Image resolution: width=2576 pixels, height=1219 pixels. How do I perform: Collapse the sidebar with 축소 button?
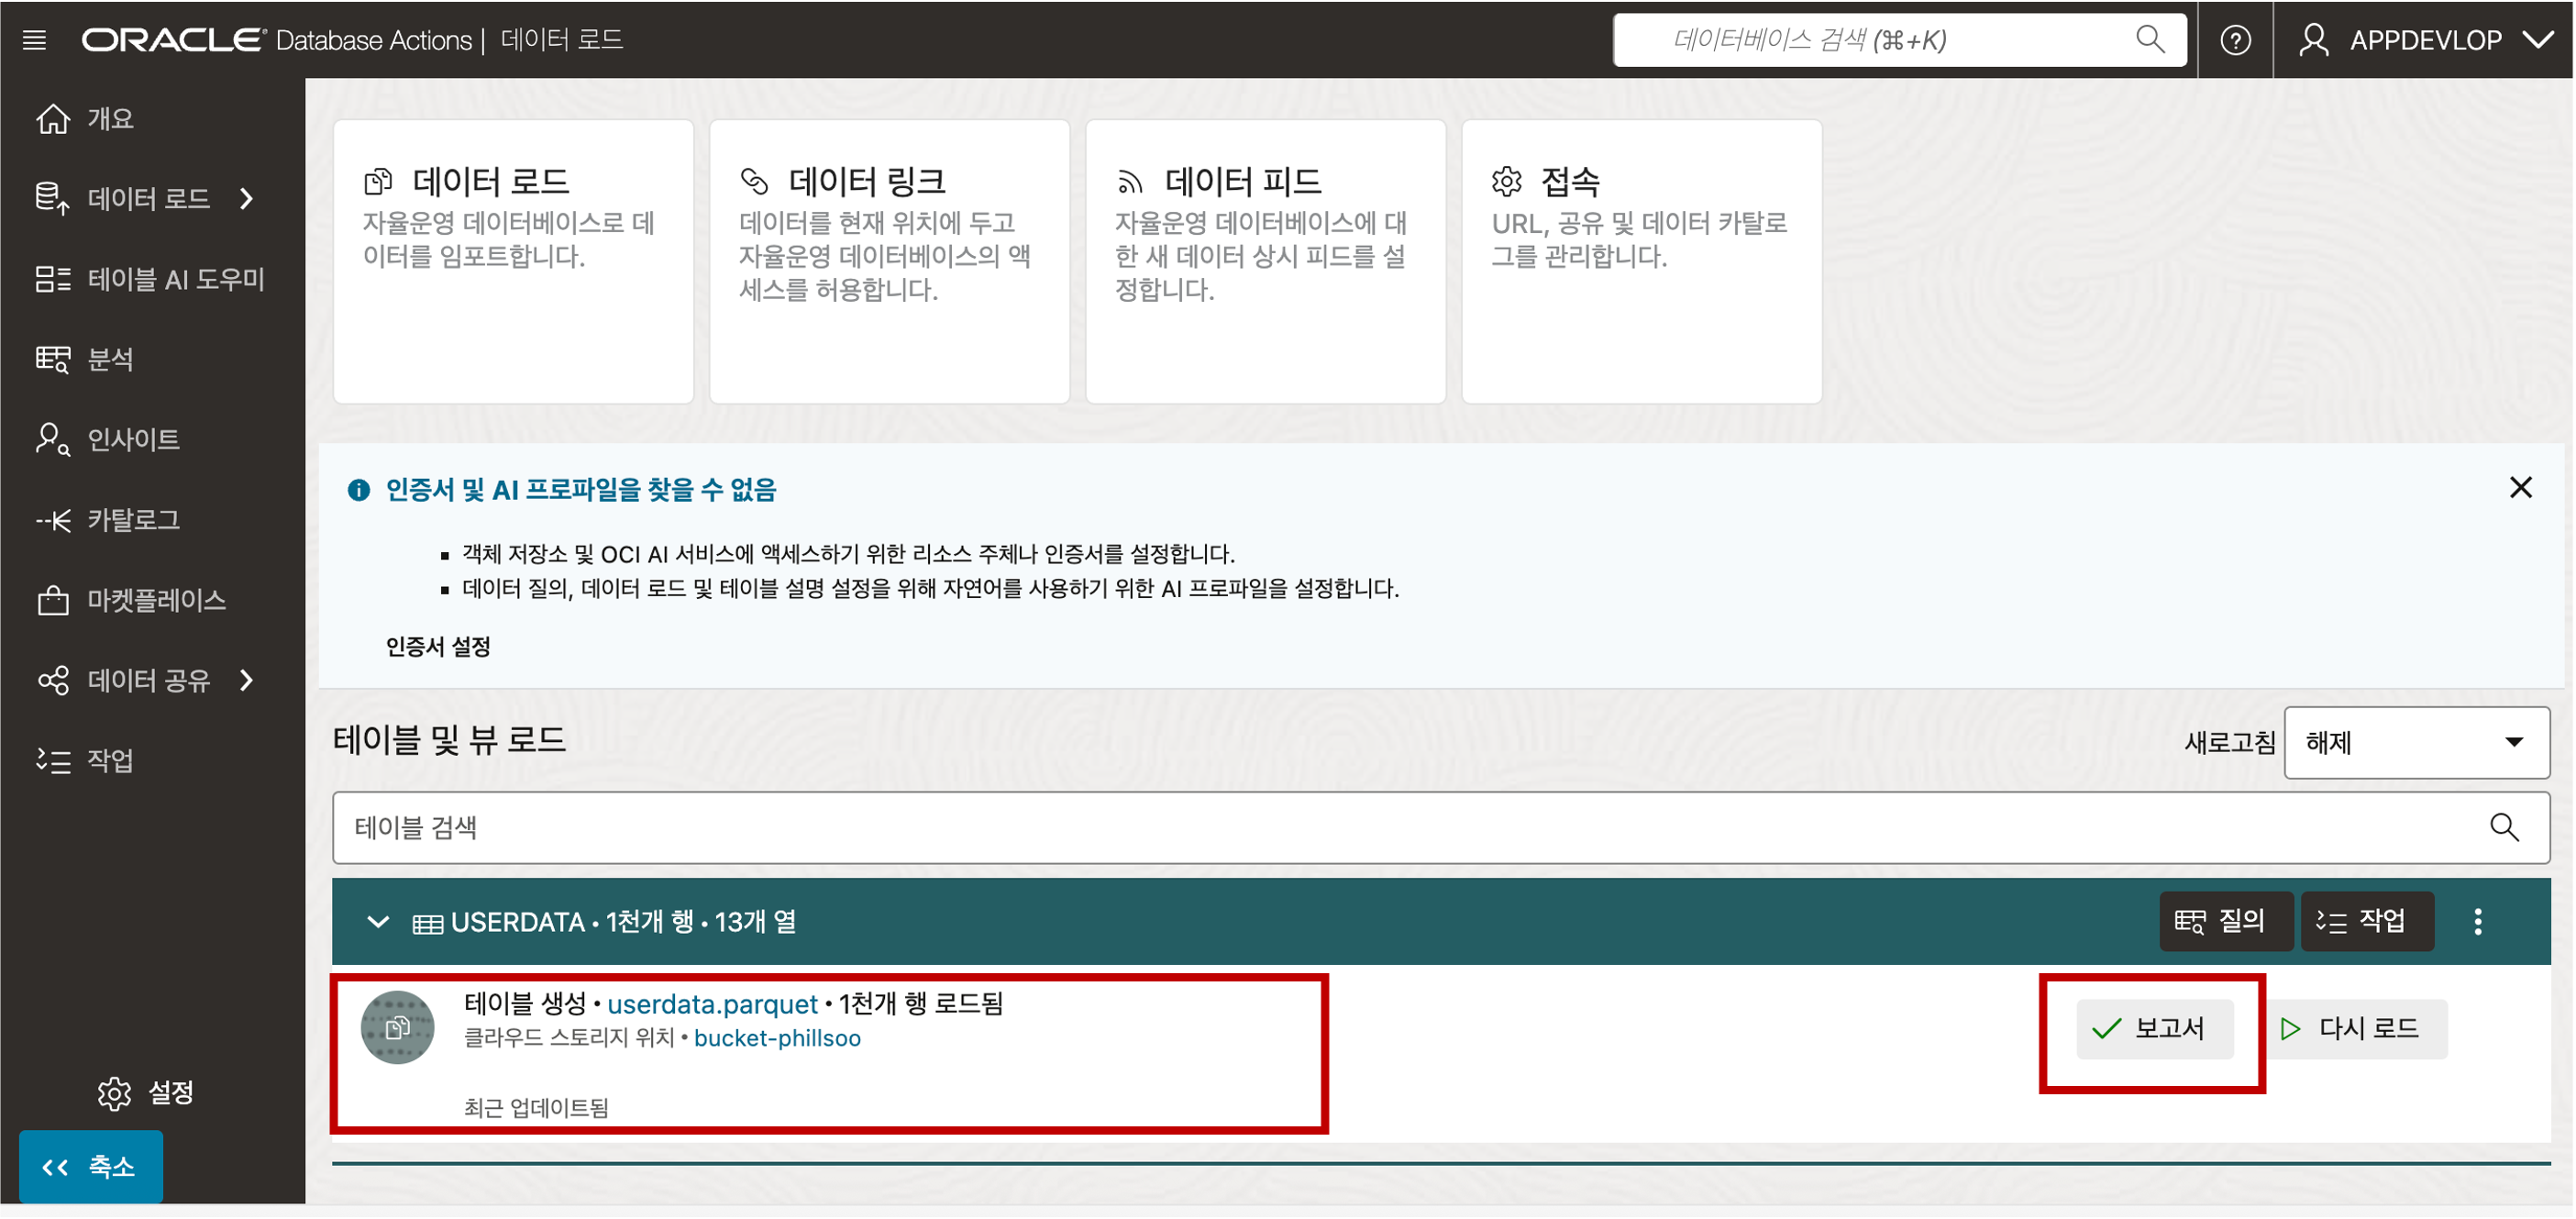[x=91, y=1167]
